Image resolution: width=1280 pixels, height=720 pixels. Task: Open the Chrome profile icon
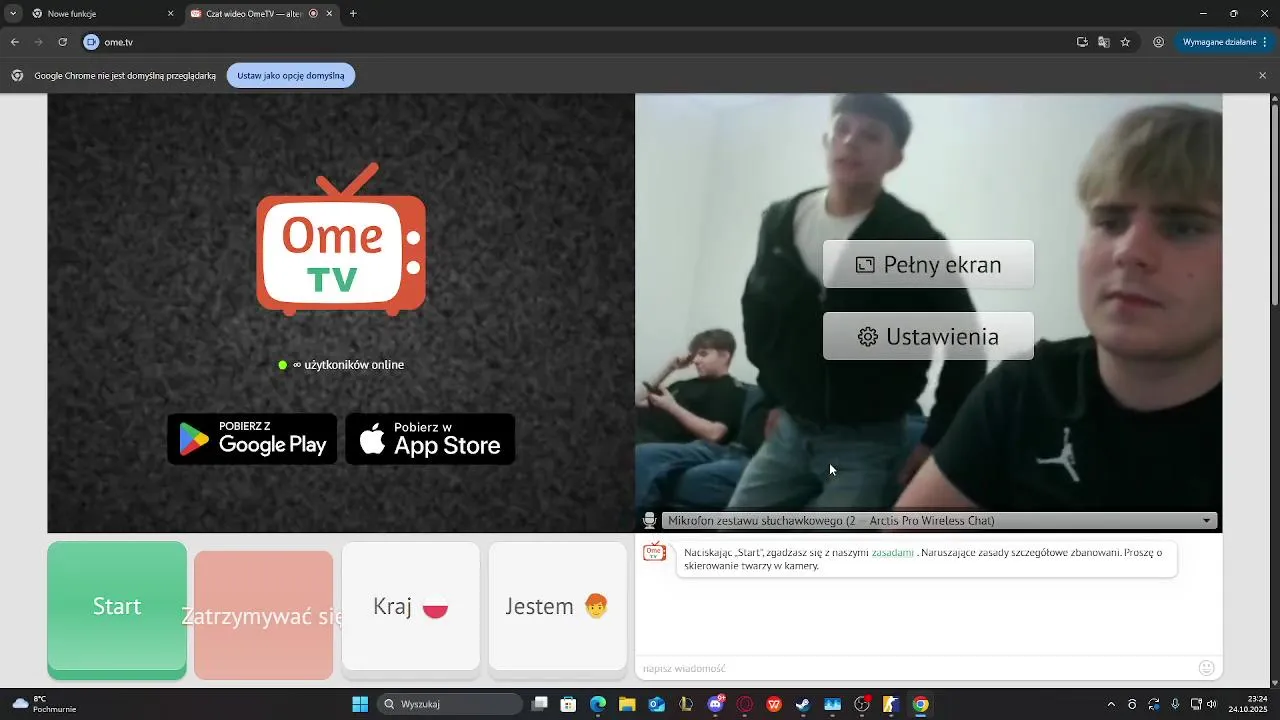pos(1159,42)
